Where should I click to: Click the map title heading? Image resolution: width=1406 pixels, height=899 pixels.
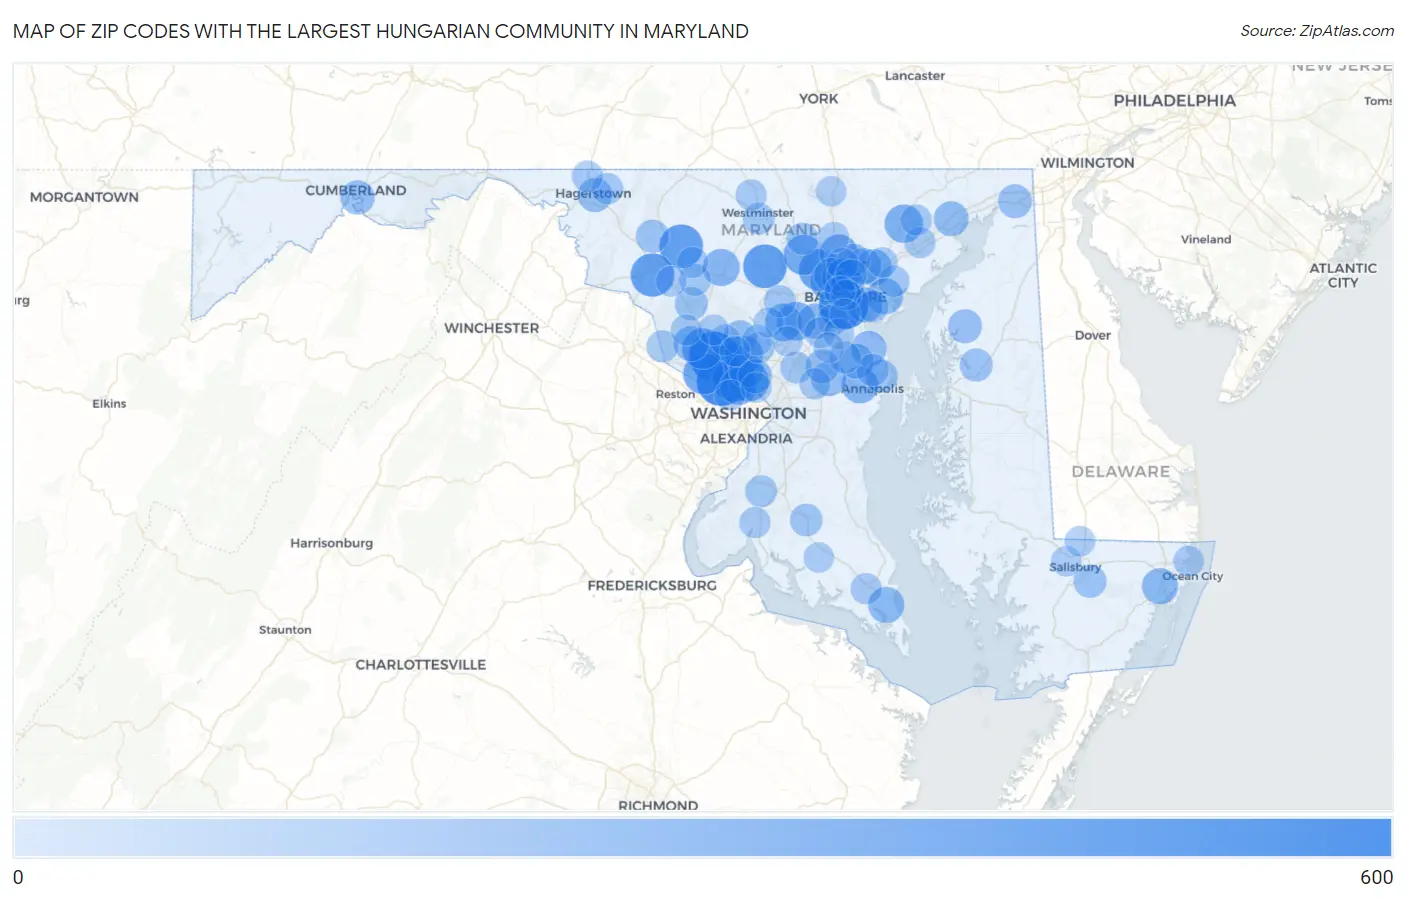[x=381, y=31]
